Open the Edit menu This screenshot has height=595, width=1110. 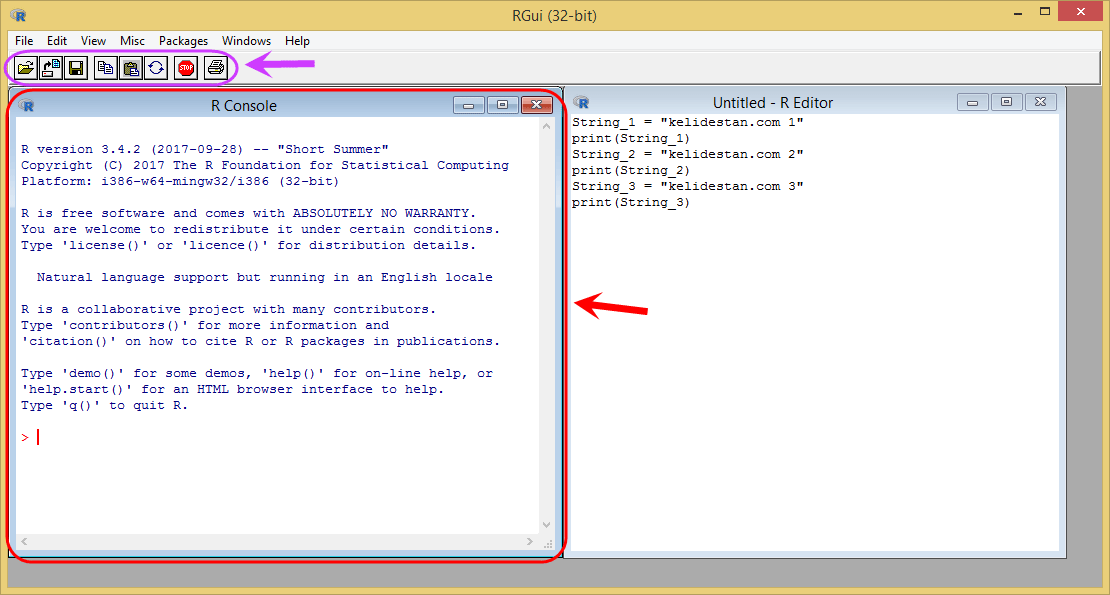(x=57, y=41)
